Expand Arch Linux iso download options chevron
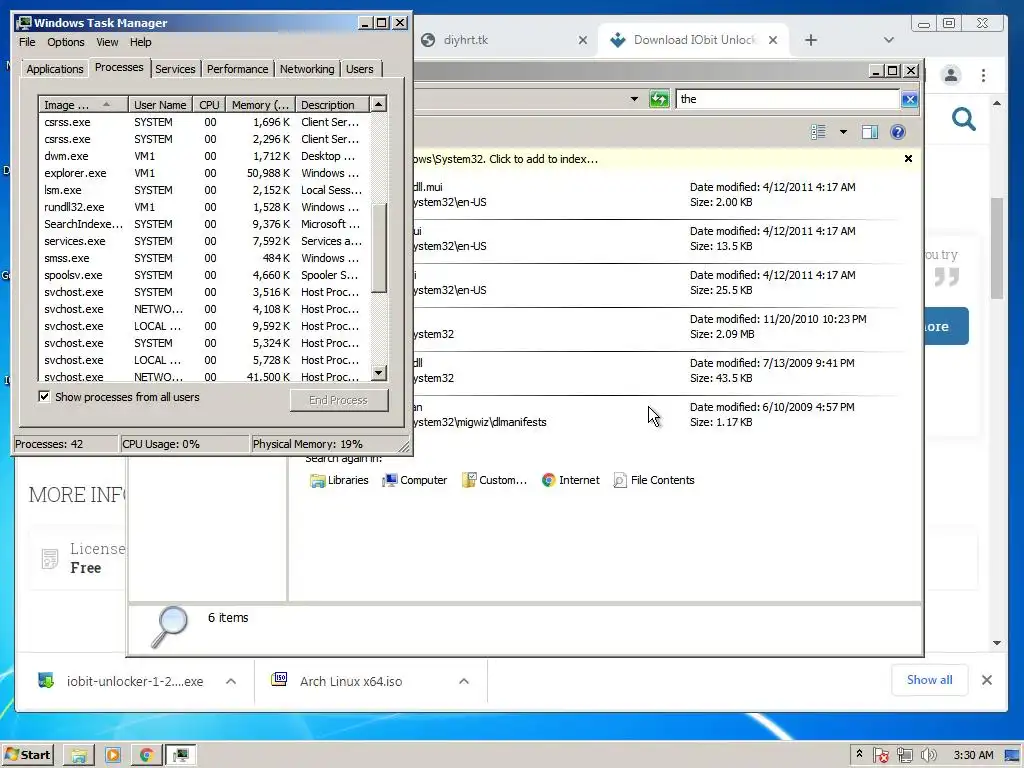1024x768 pixels. click(464, 681)
